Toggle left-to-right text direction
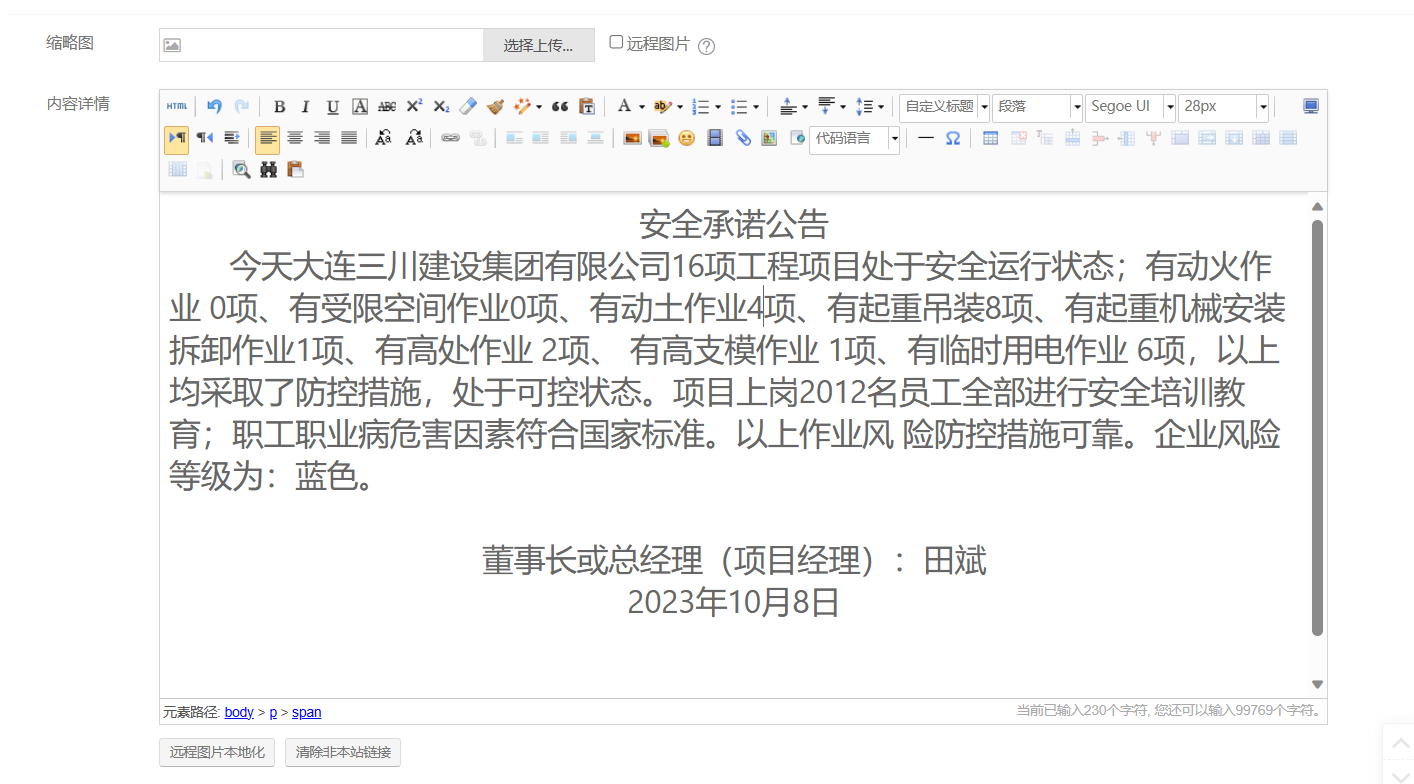This screenshot has width=1414, height=784. coord(177,138)
